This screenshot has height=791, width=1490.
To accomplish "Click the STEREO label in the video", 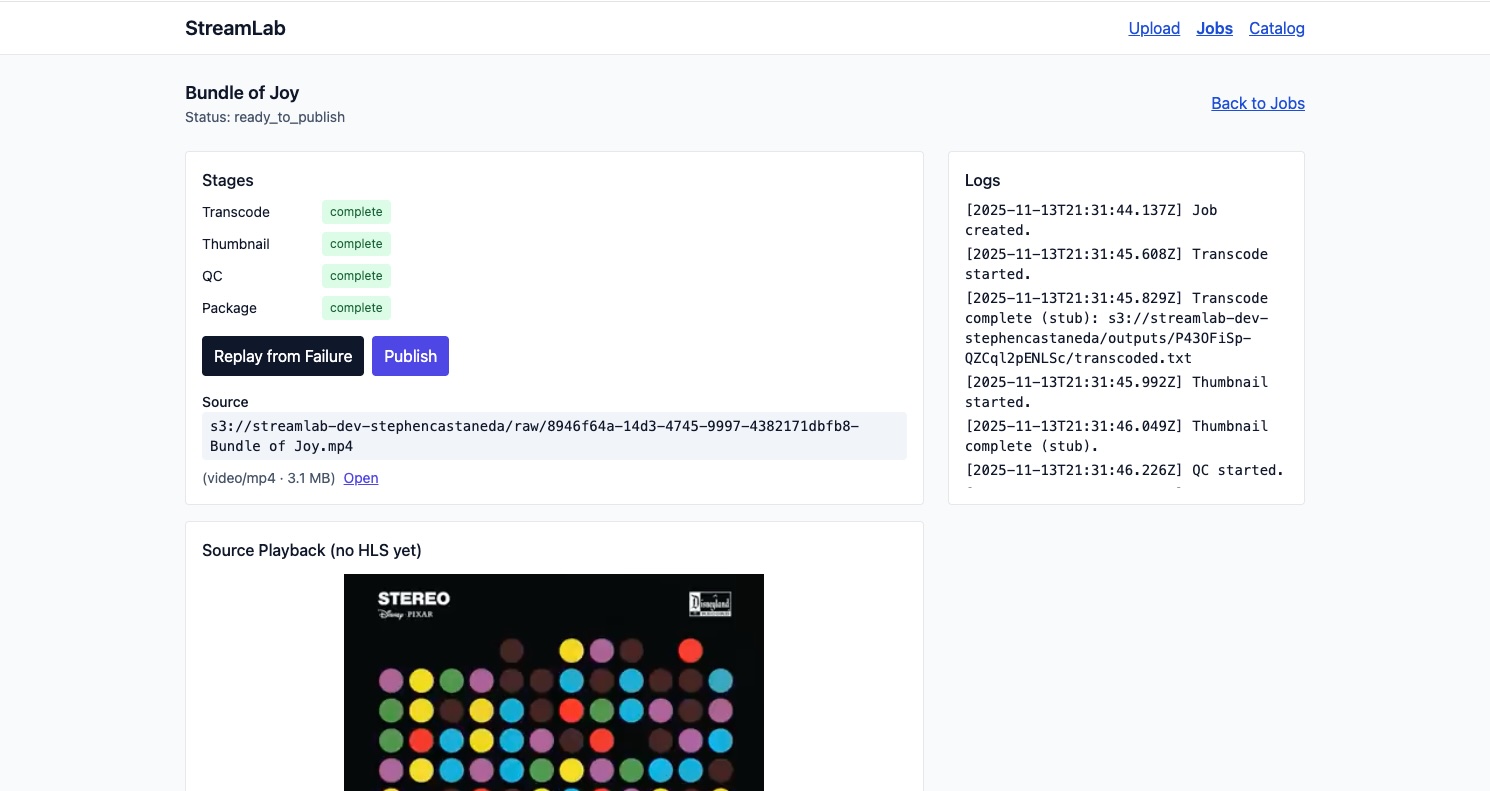I will coord(413,599).
